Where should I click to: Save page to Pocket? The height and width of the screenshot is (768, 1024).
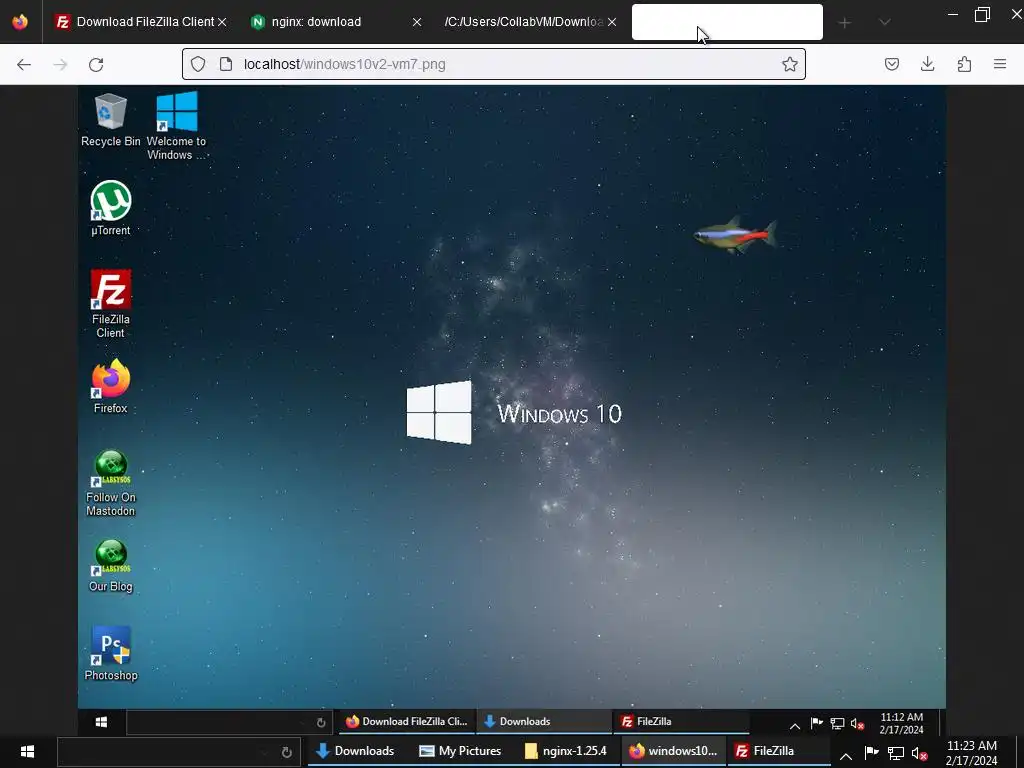(x=892, y=64)
